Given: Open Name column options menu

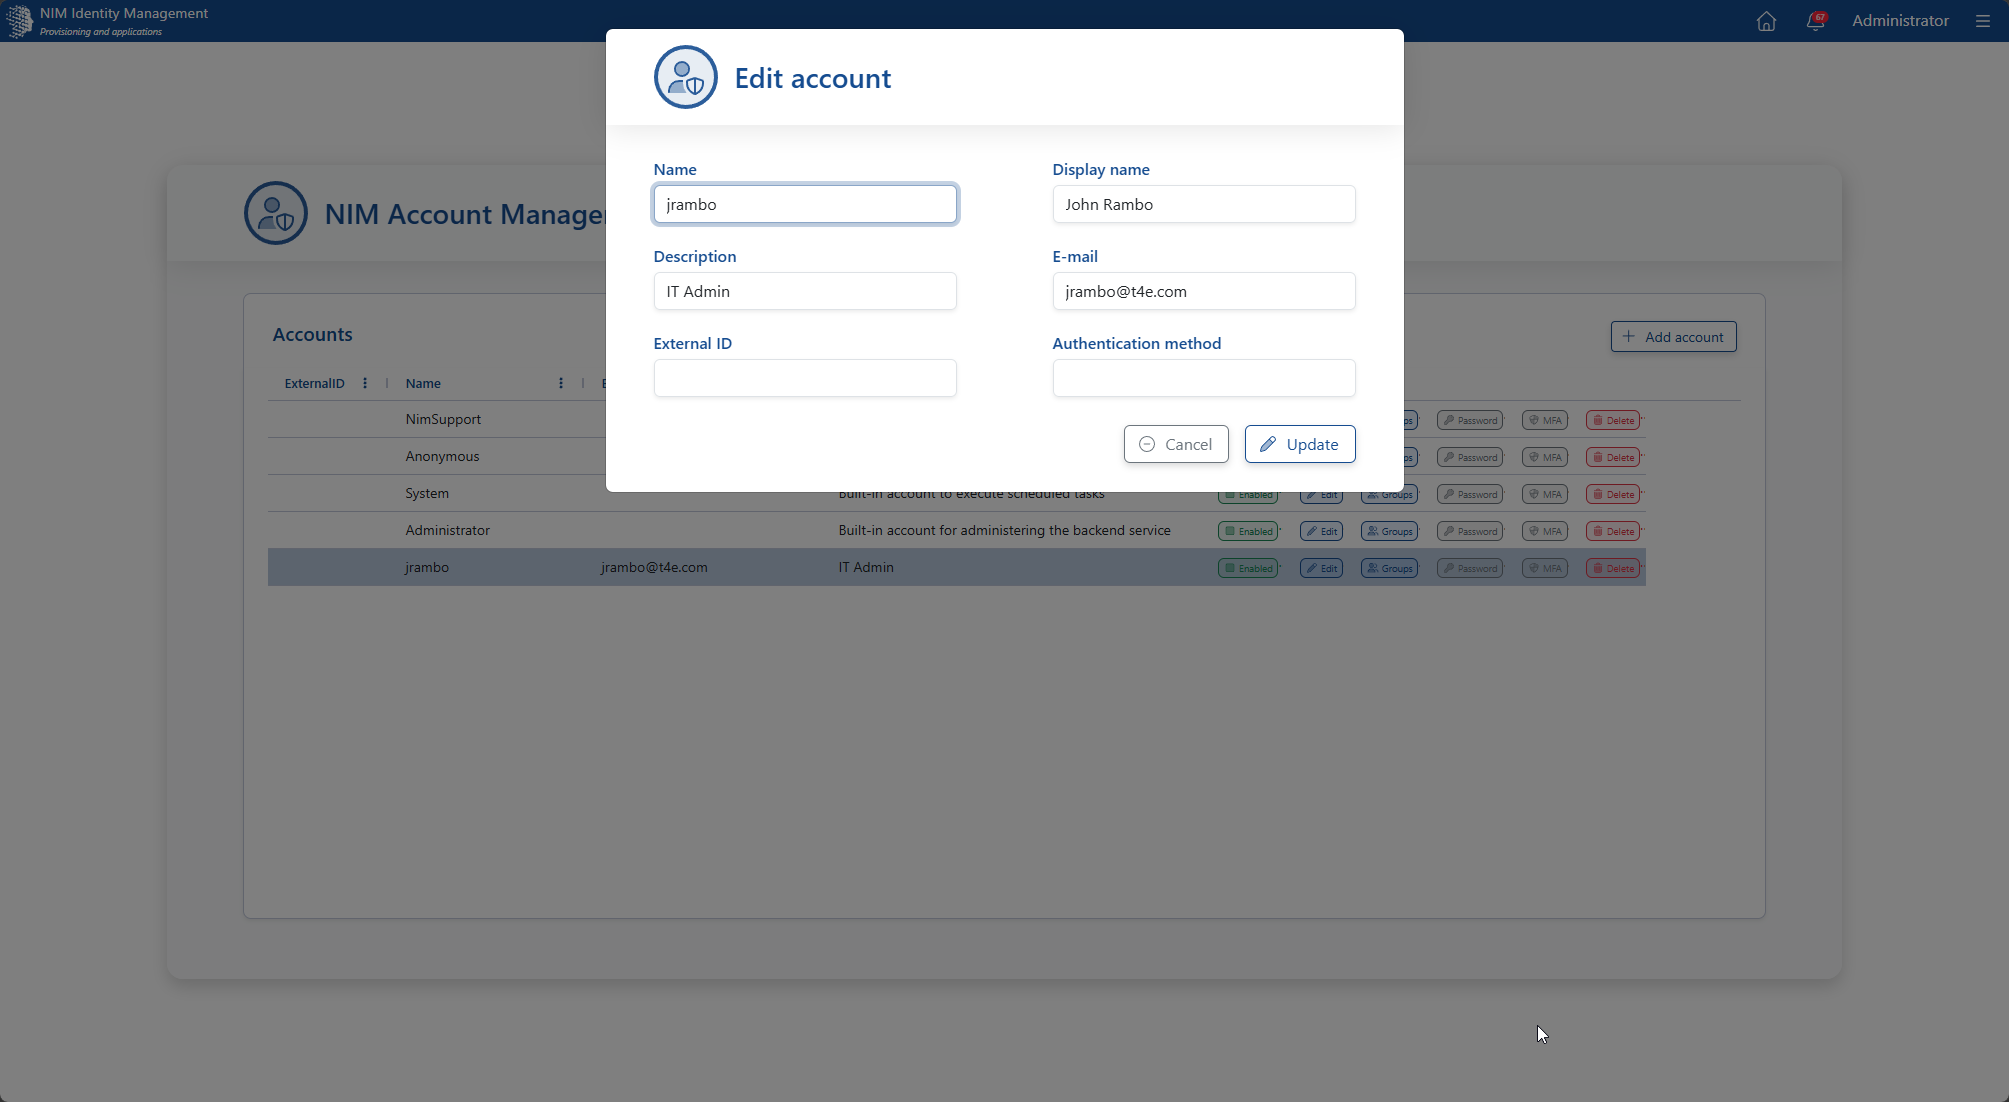Looking at the screenshot, I should click(x=561, y=383).
